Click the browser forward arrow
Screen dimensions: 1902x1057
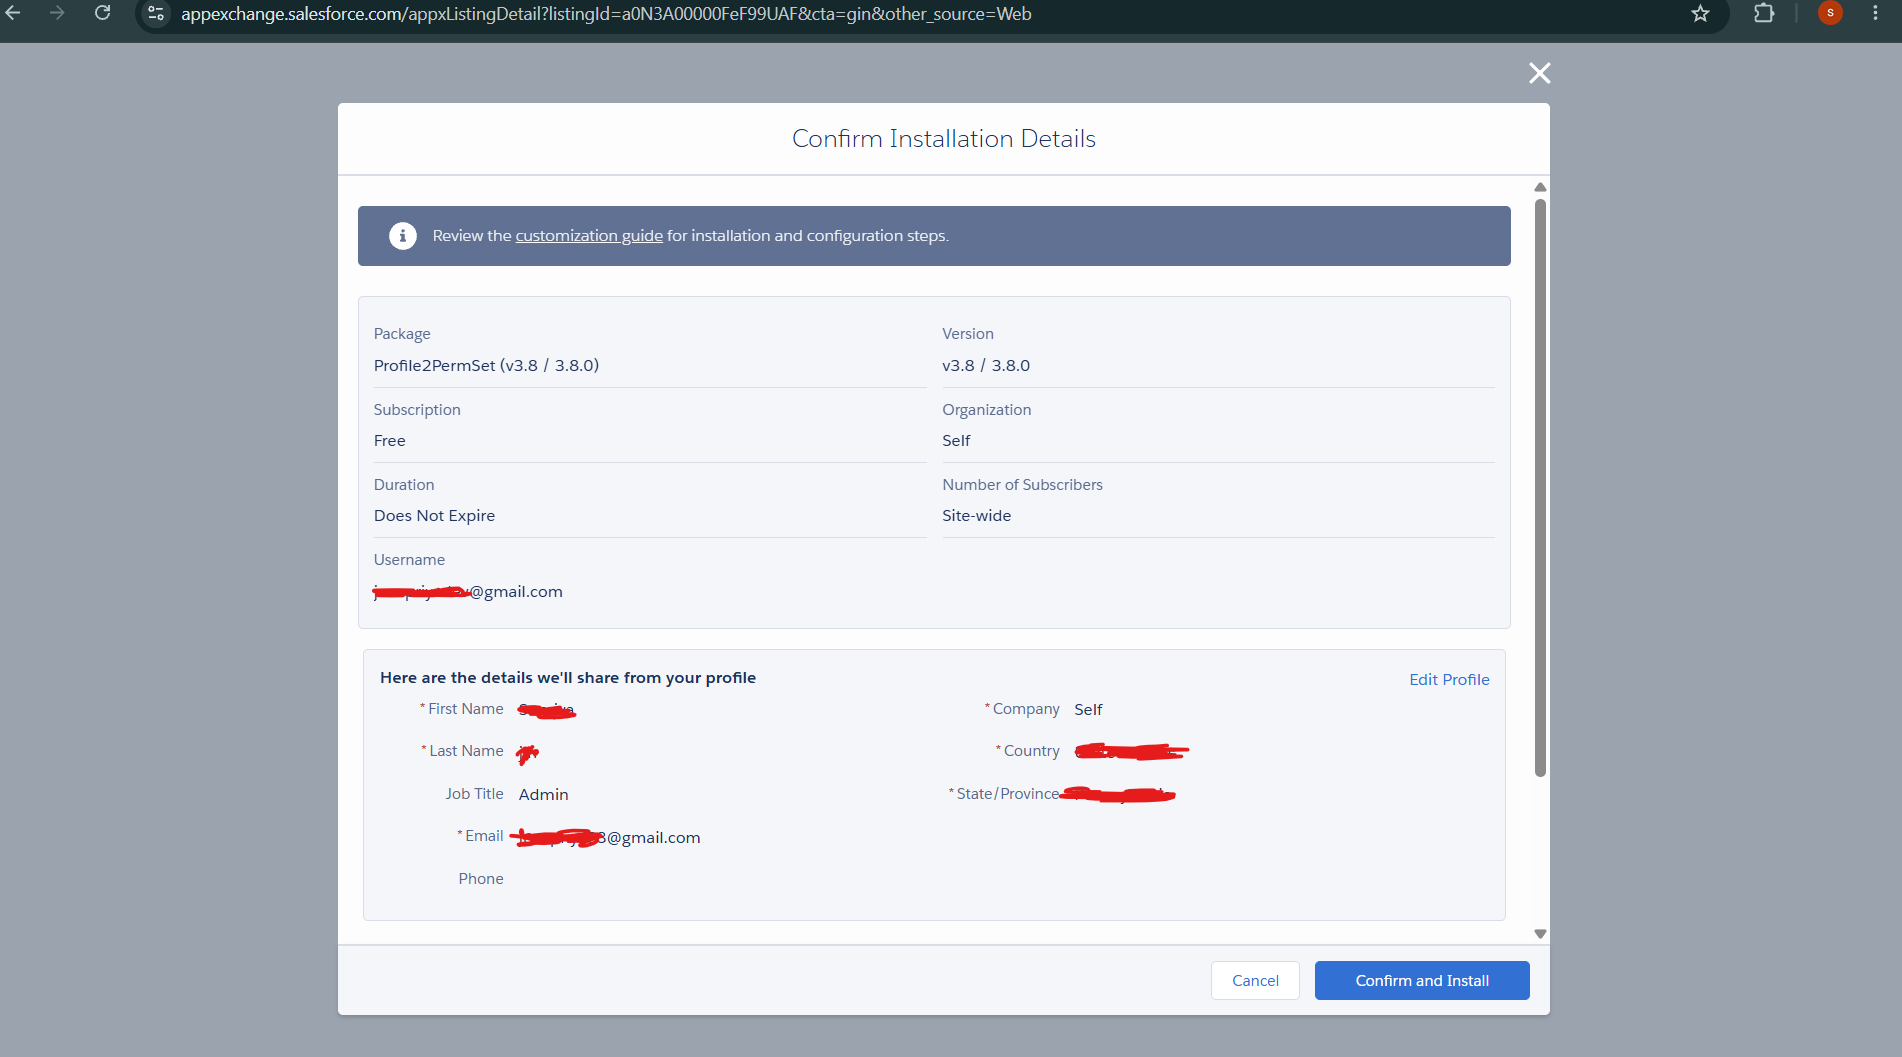coord(57,13)
